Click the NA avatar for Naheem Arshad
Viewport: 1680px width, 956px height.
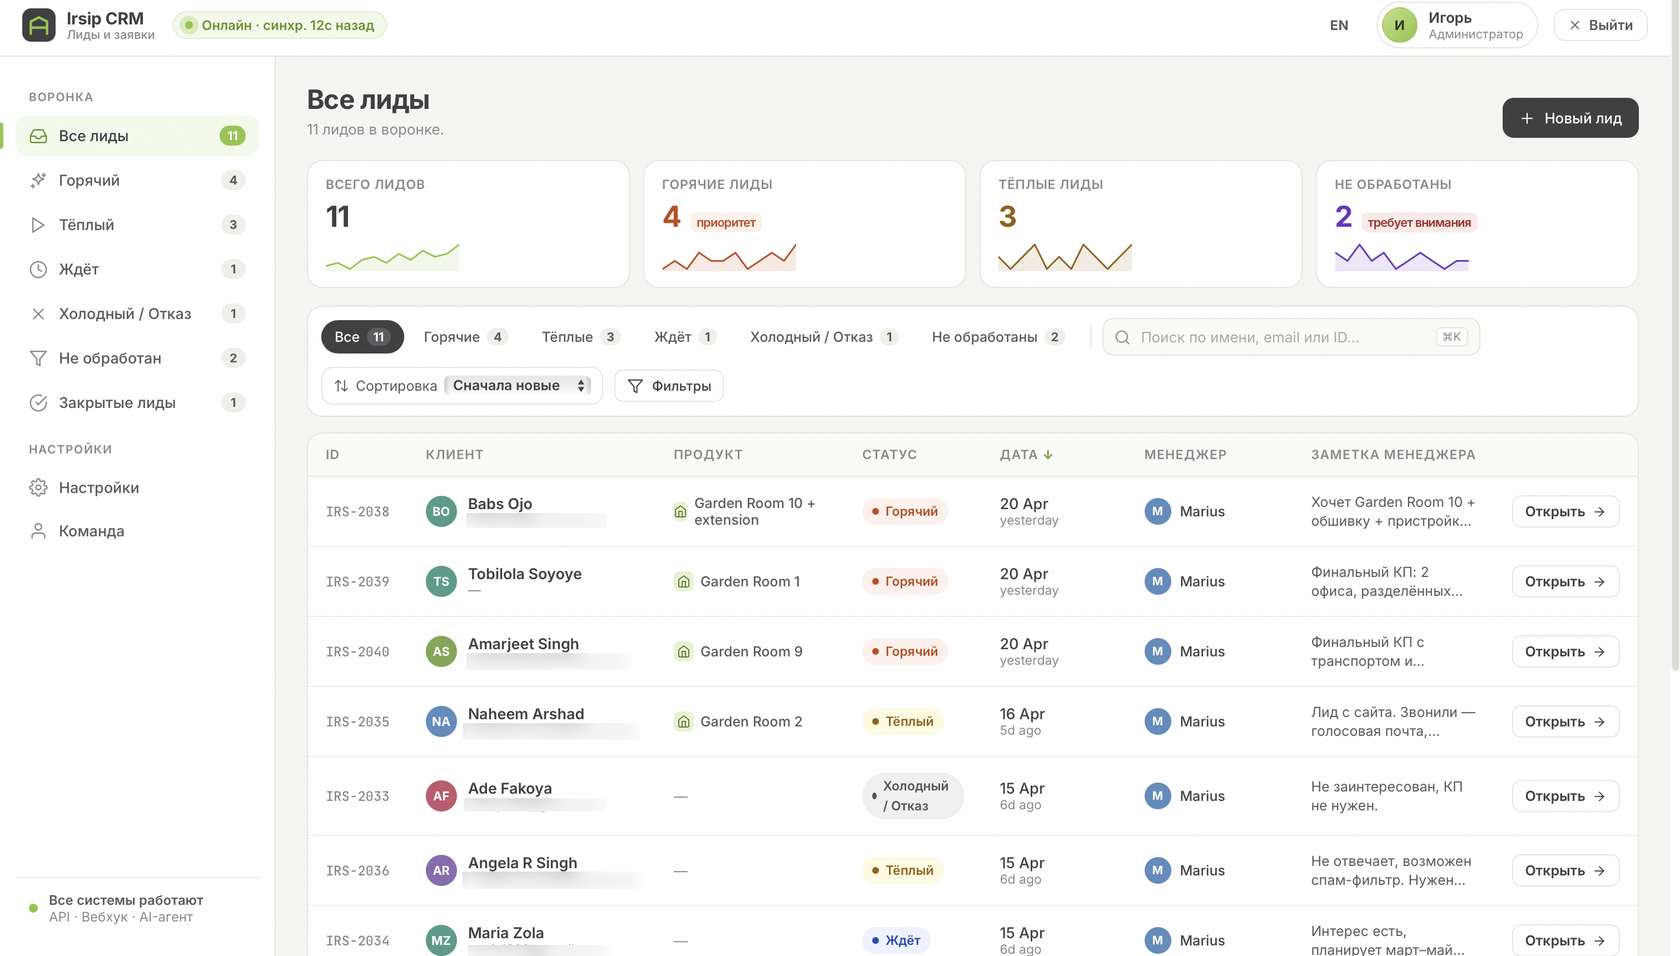click(441, 722)
